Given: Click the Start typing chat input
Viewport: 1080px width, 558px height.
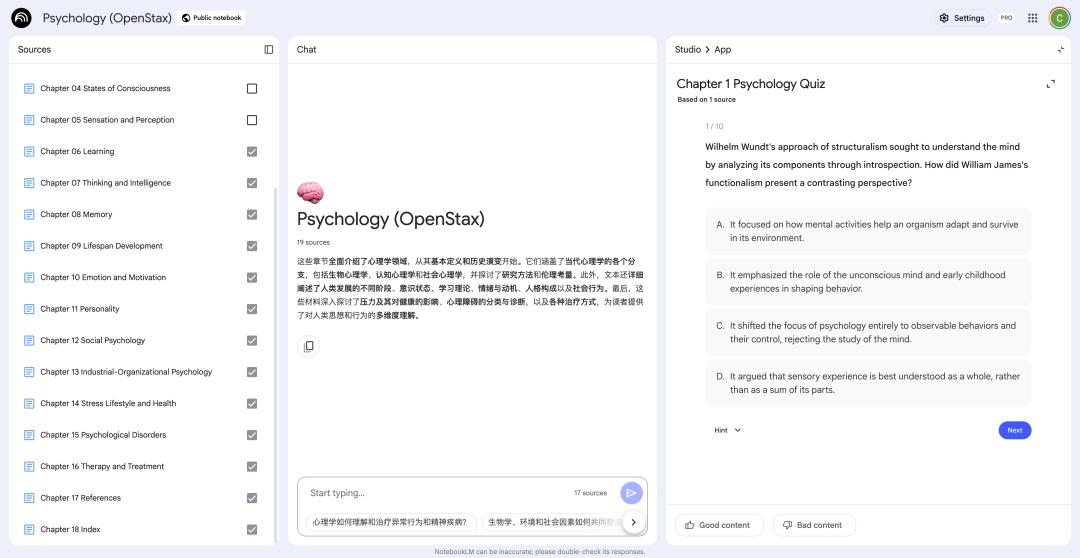Looking at the screenshot, I should pos(437,493).
